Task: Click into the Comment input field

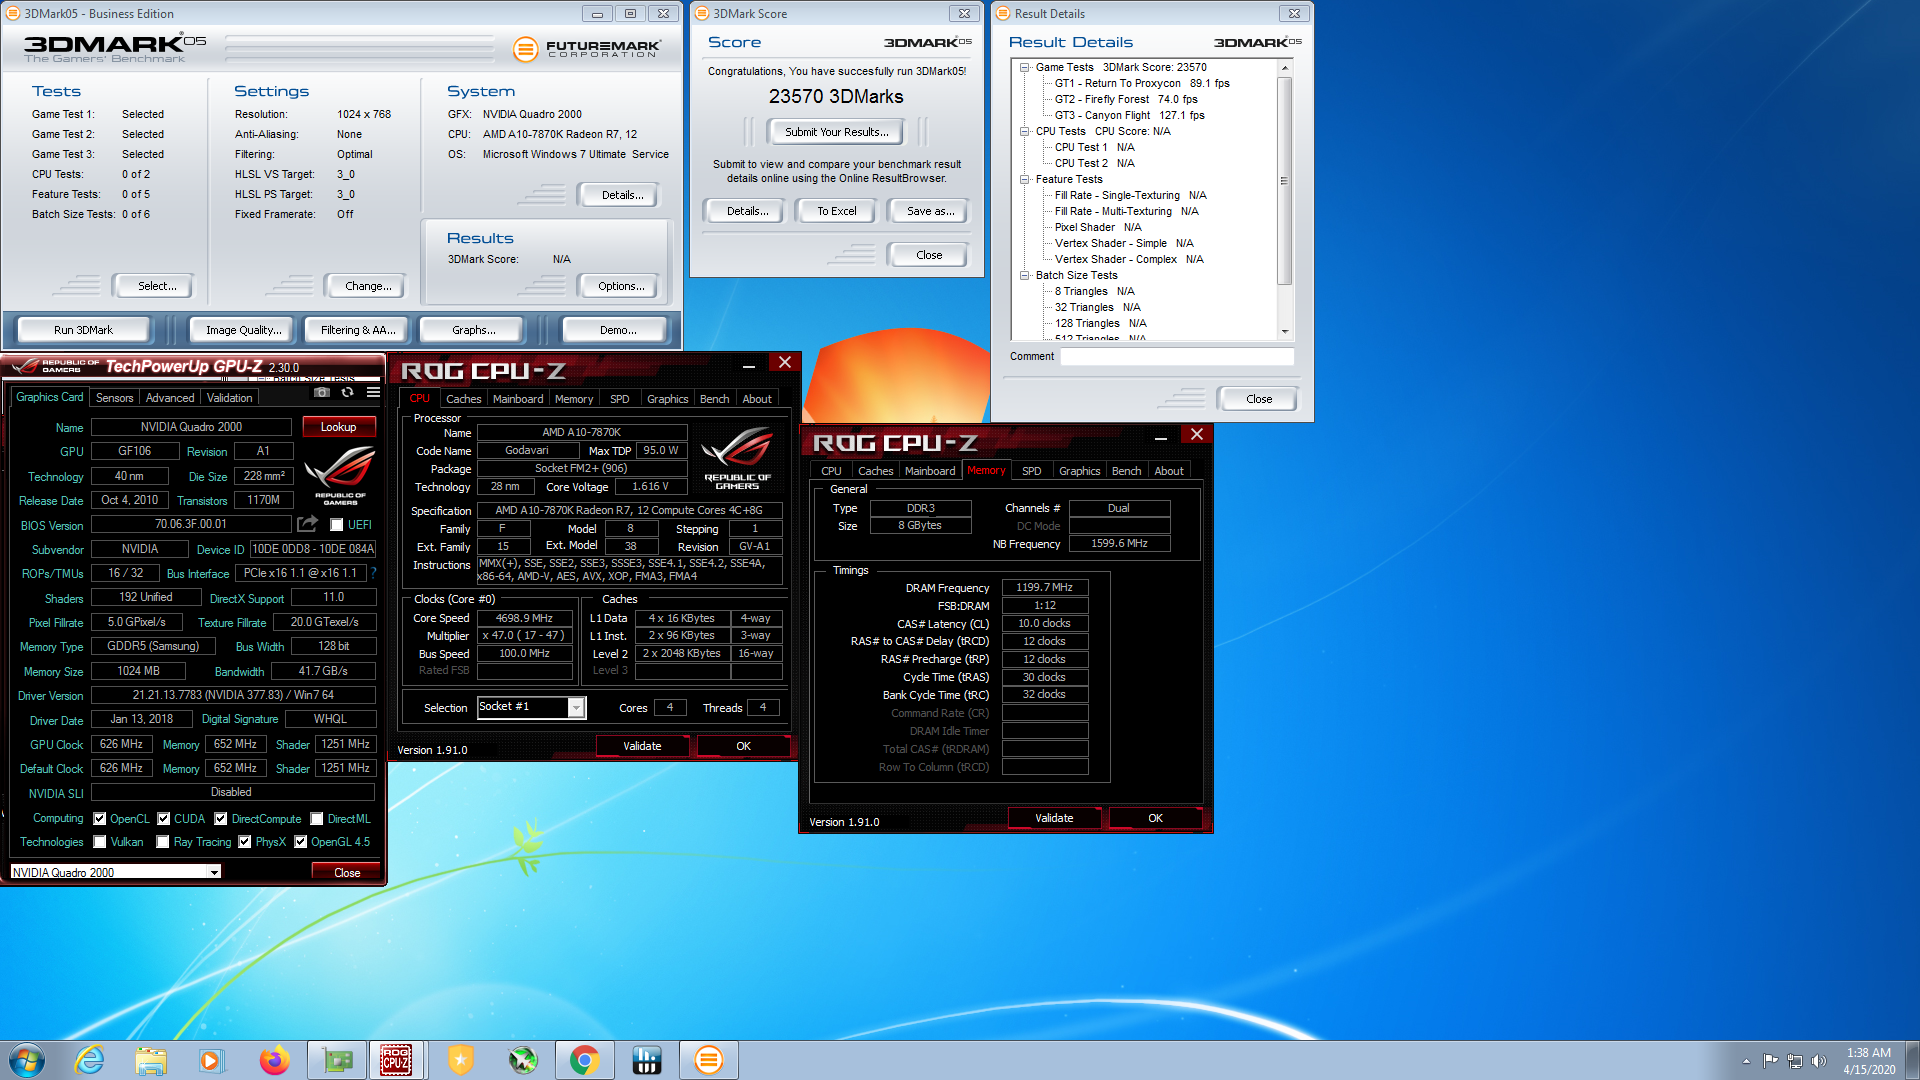Action: click(x=1177, y=356)
